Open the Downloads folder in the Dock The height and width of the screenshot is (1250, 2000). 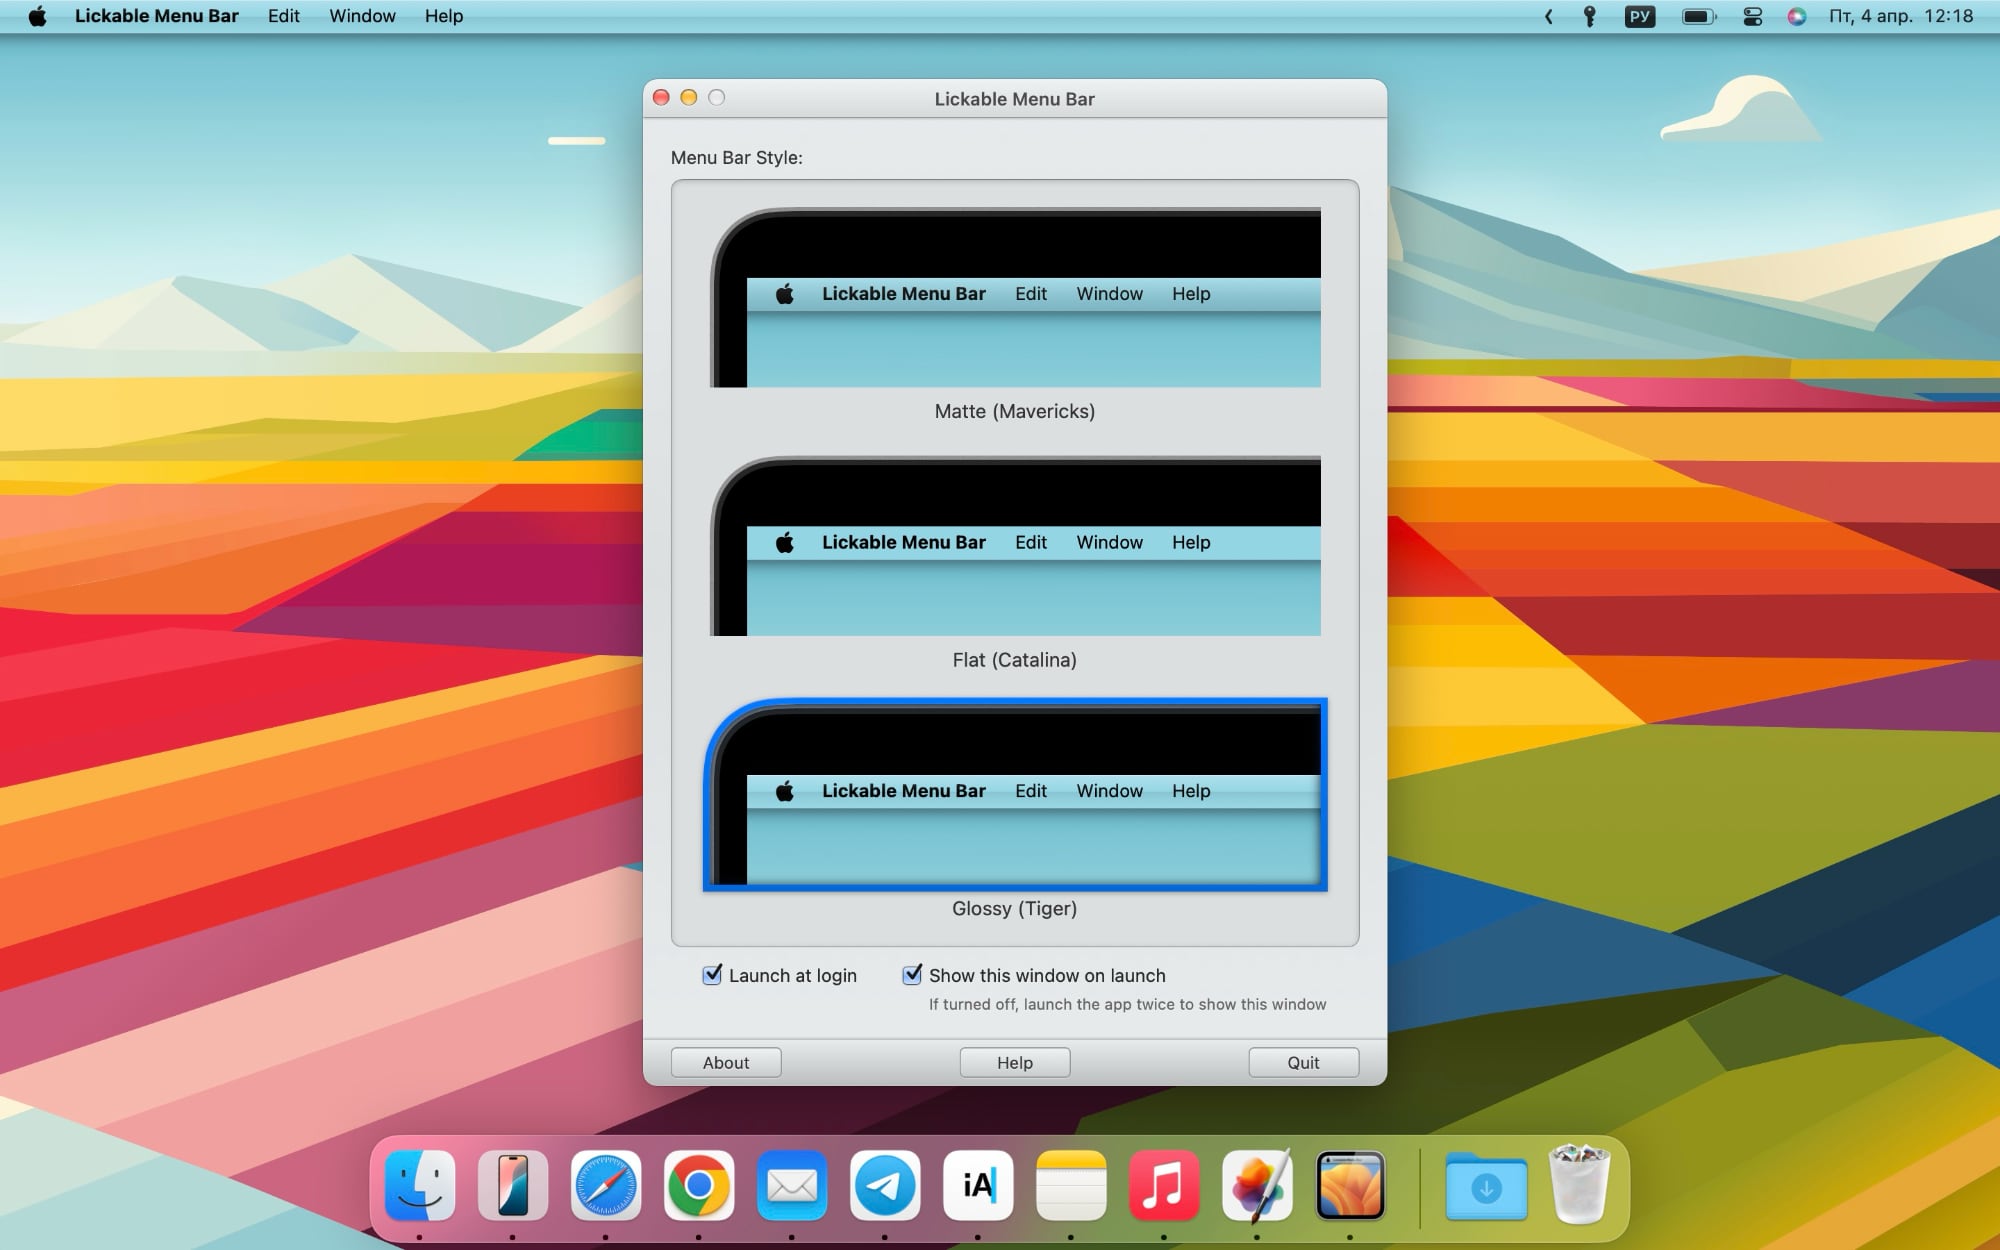pos(1486,1186)
